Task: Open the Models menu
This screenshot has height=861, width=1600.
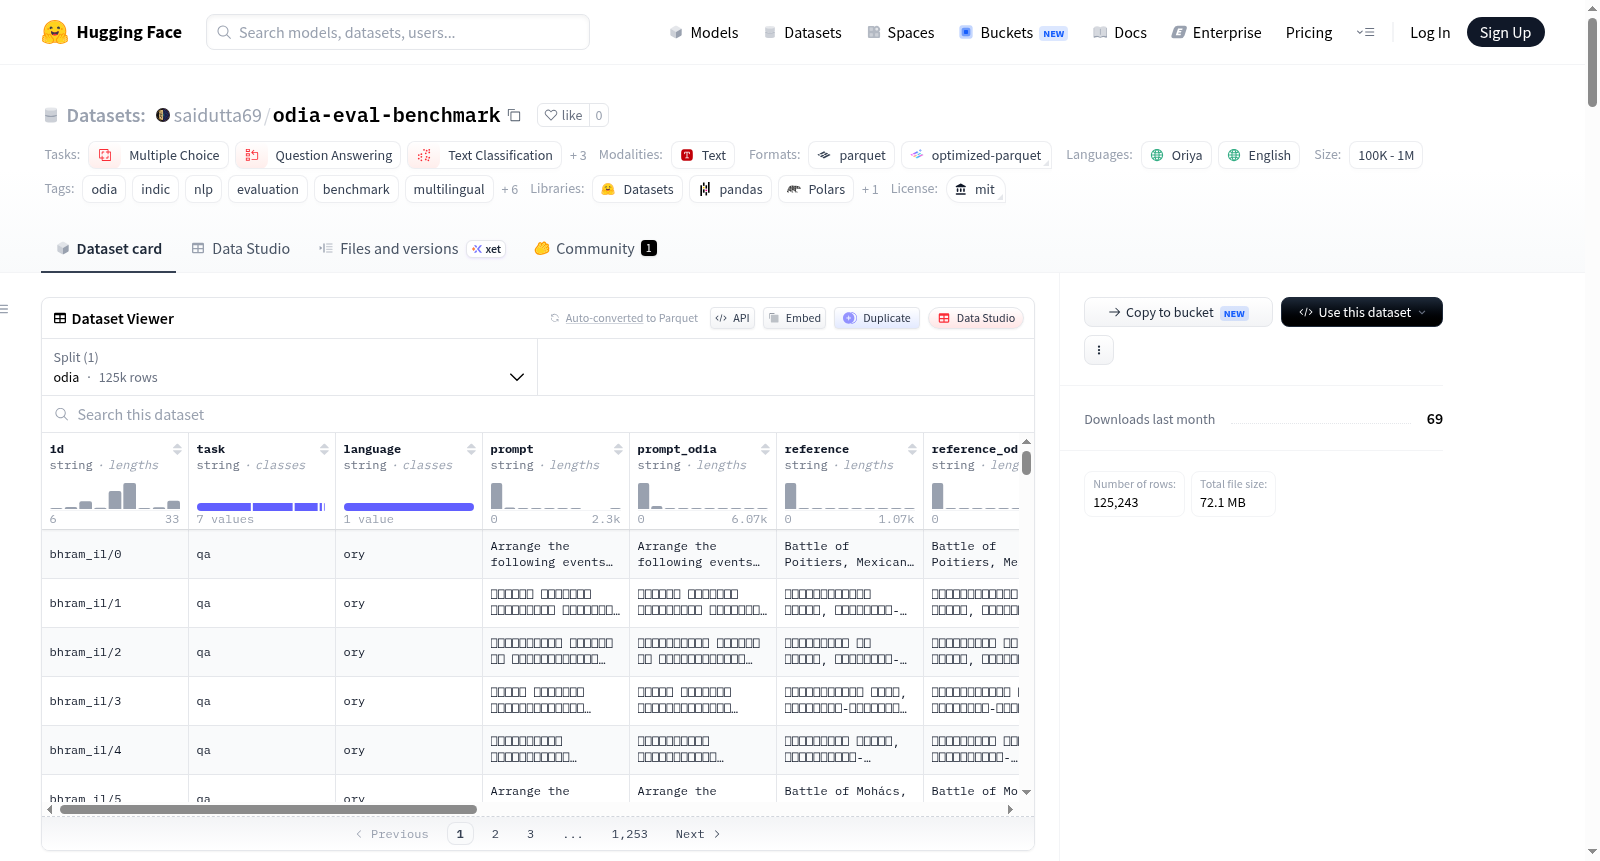Action: pos(704,32)
